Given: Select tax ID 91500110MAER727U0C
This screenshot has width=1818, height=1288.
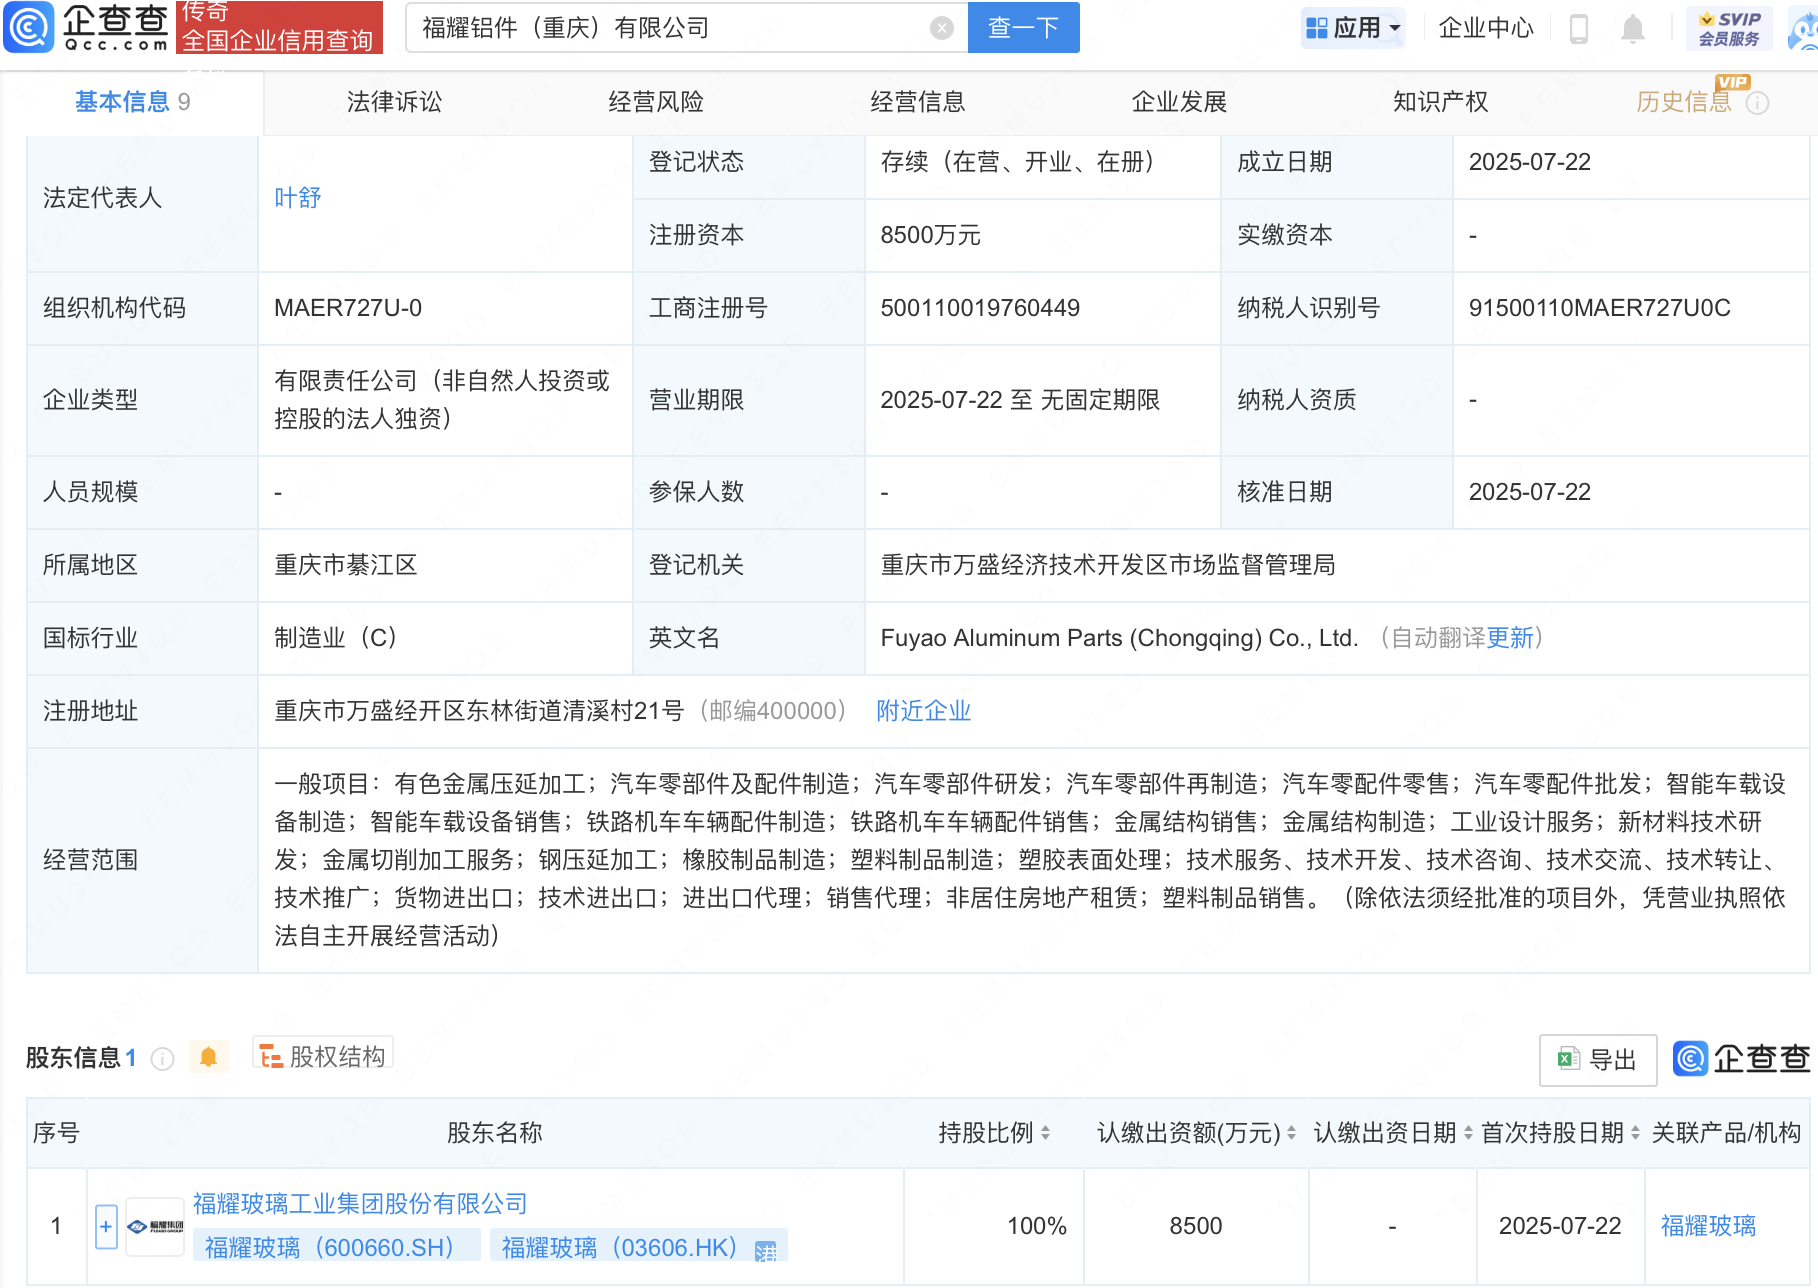Looking at the screenshot, I should pyautogui.click(x=1599, y=308).
